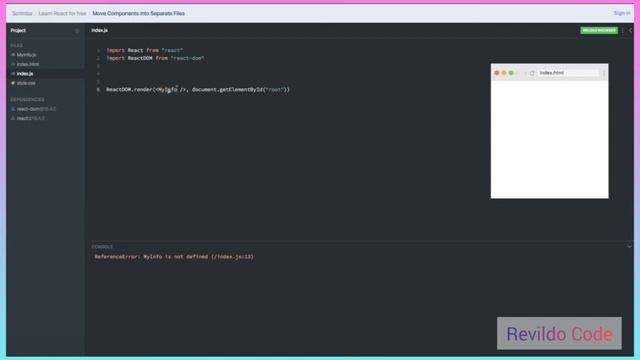The image size is (640, 360).
Task: Click the import React code line
Action: point(144,50)
